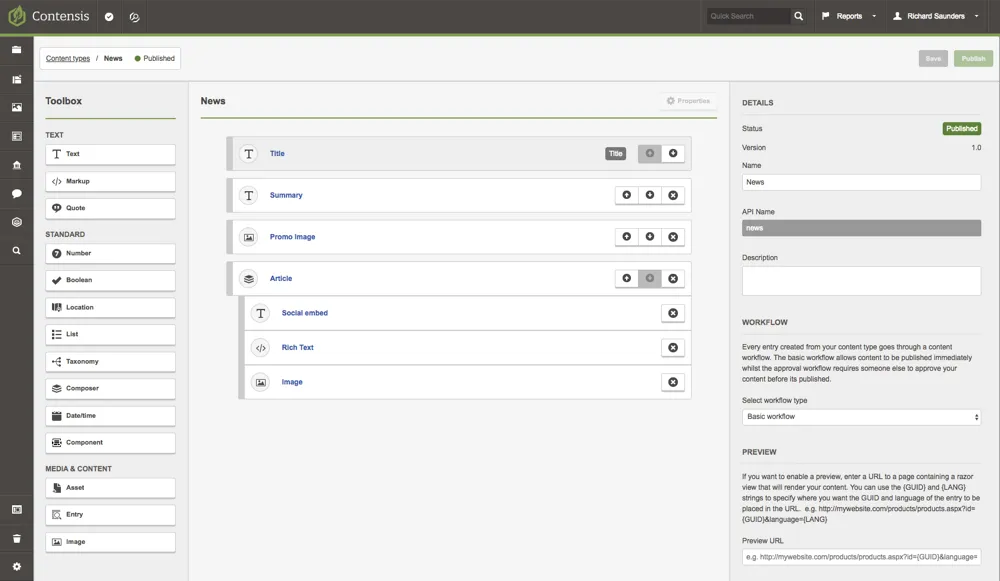Click the search magnifier next to Quick Search

point(798,16)
